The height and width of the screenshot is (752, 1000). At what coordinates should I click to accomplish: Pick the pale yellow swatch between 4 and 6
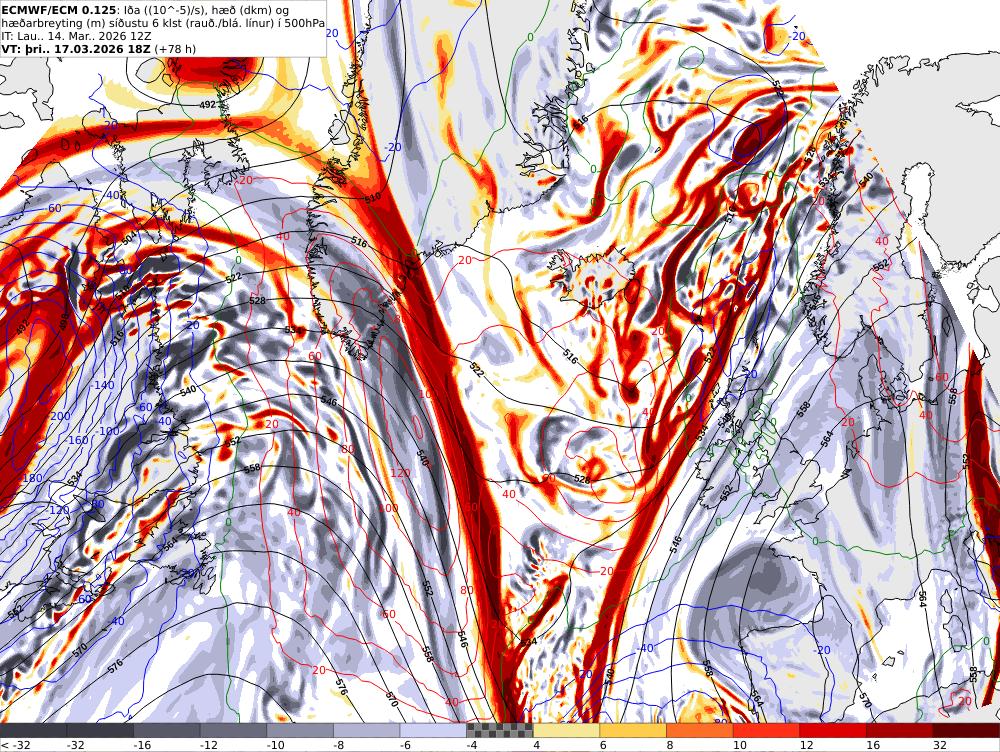[x=567, y=730]
